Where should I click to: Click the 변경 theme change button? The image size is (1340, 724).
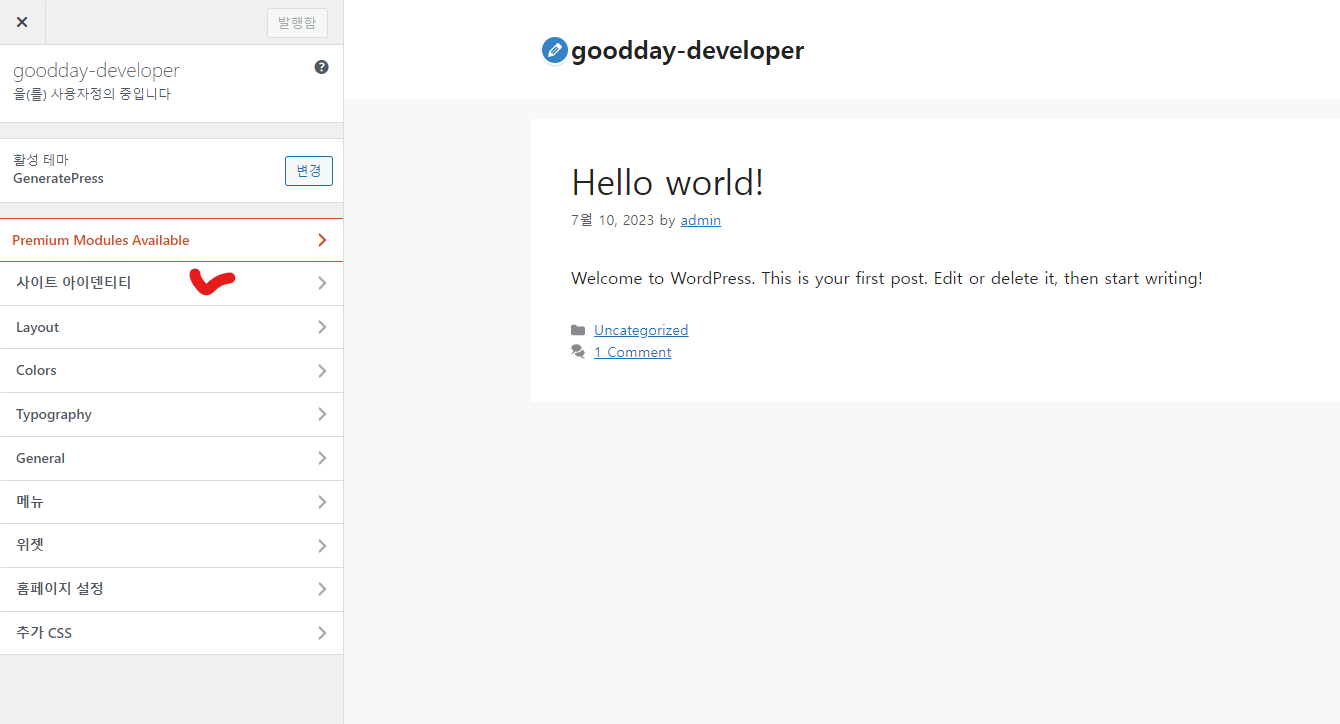tap(309, 171)
